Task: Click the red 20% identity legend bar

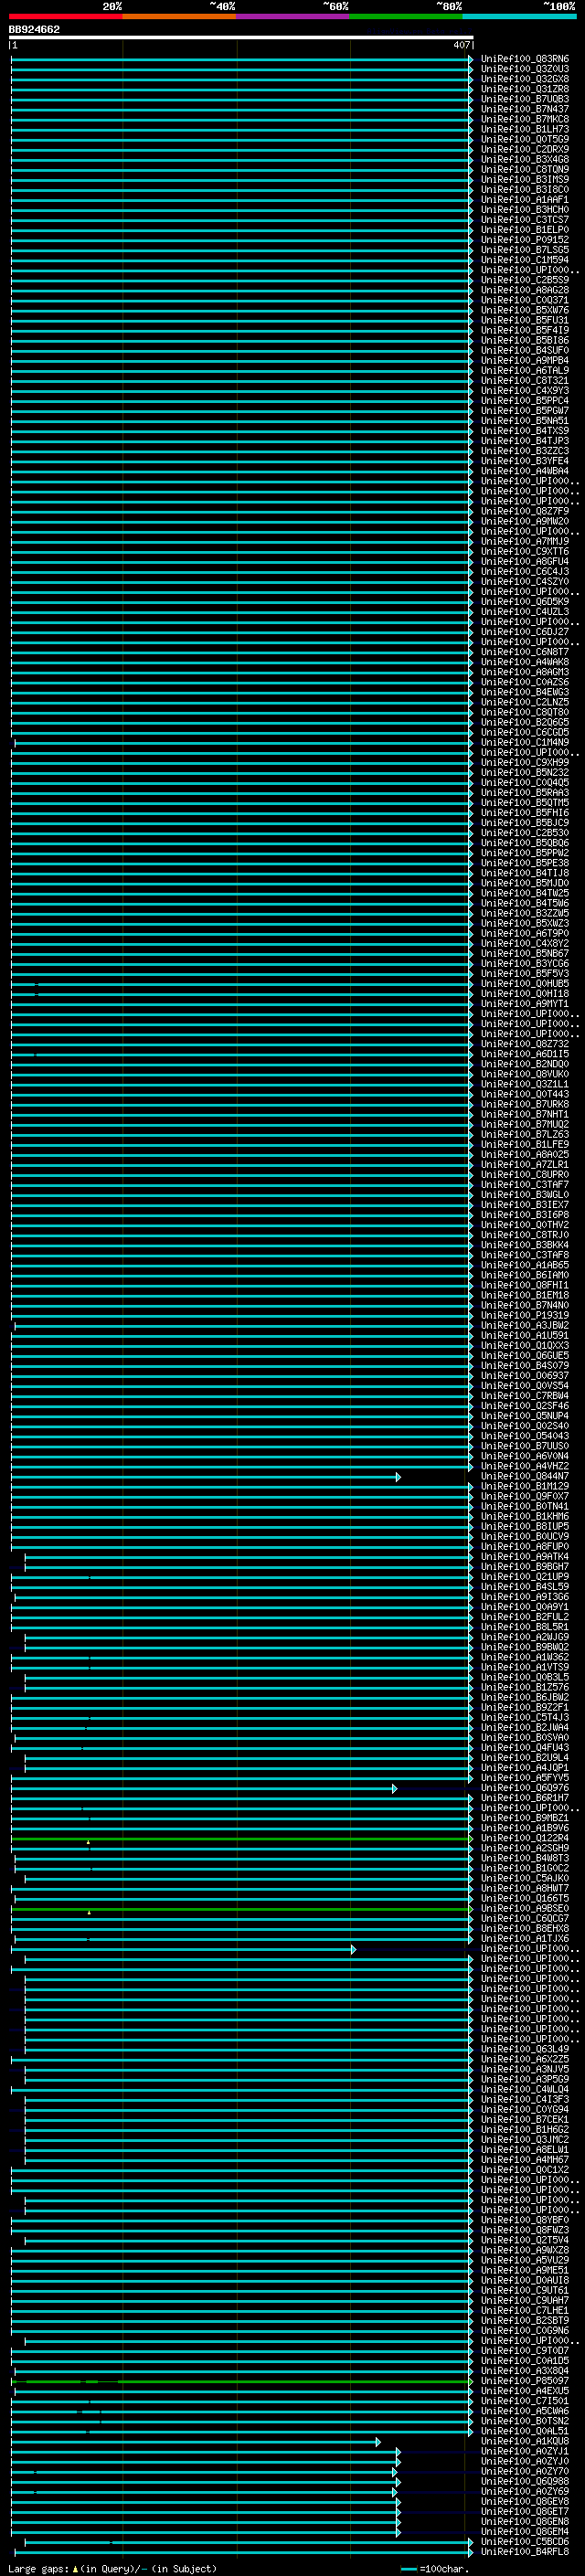Action: pos(65,16)
